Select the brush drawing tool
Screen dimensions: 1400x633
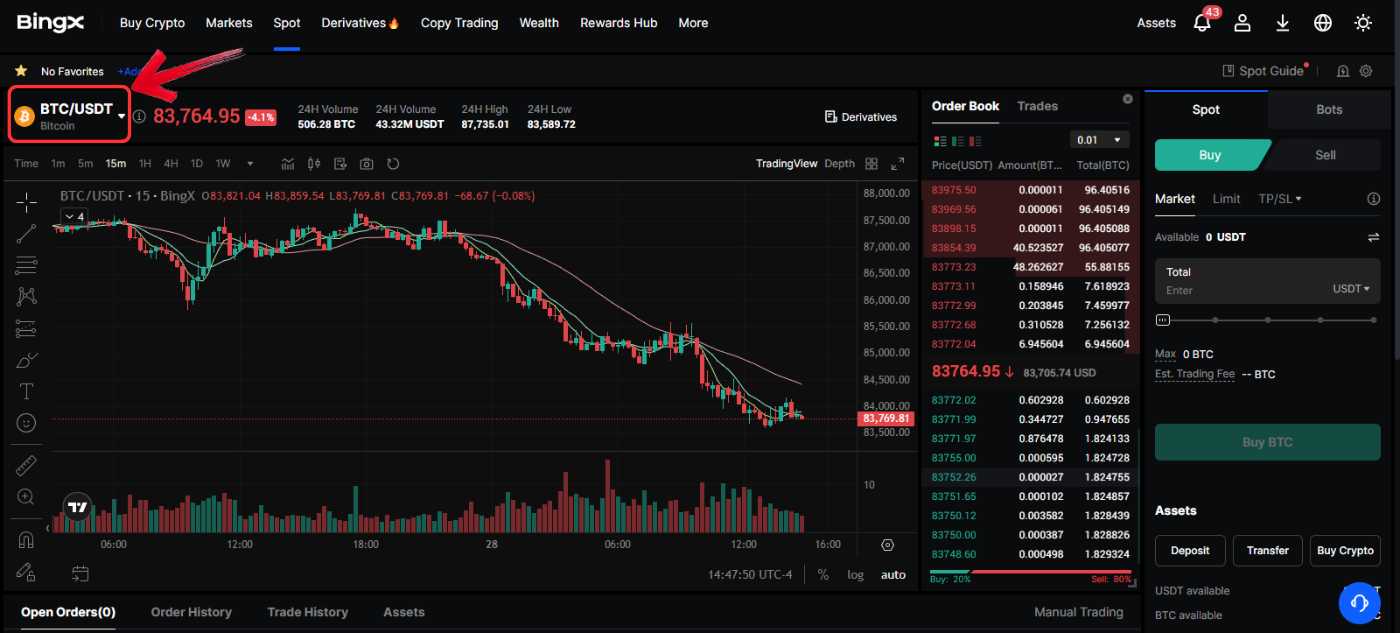tap(26, 360)
